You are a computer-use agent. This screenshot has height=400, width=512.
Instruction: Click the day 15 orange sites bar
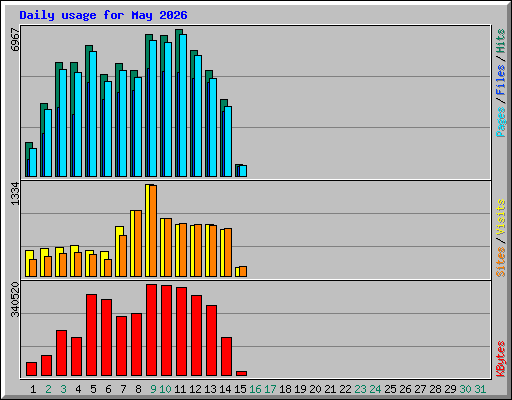[x=243, y=272]
